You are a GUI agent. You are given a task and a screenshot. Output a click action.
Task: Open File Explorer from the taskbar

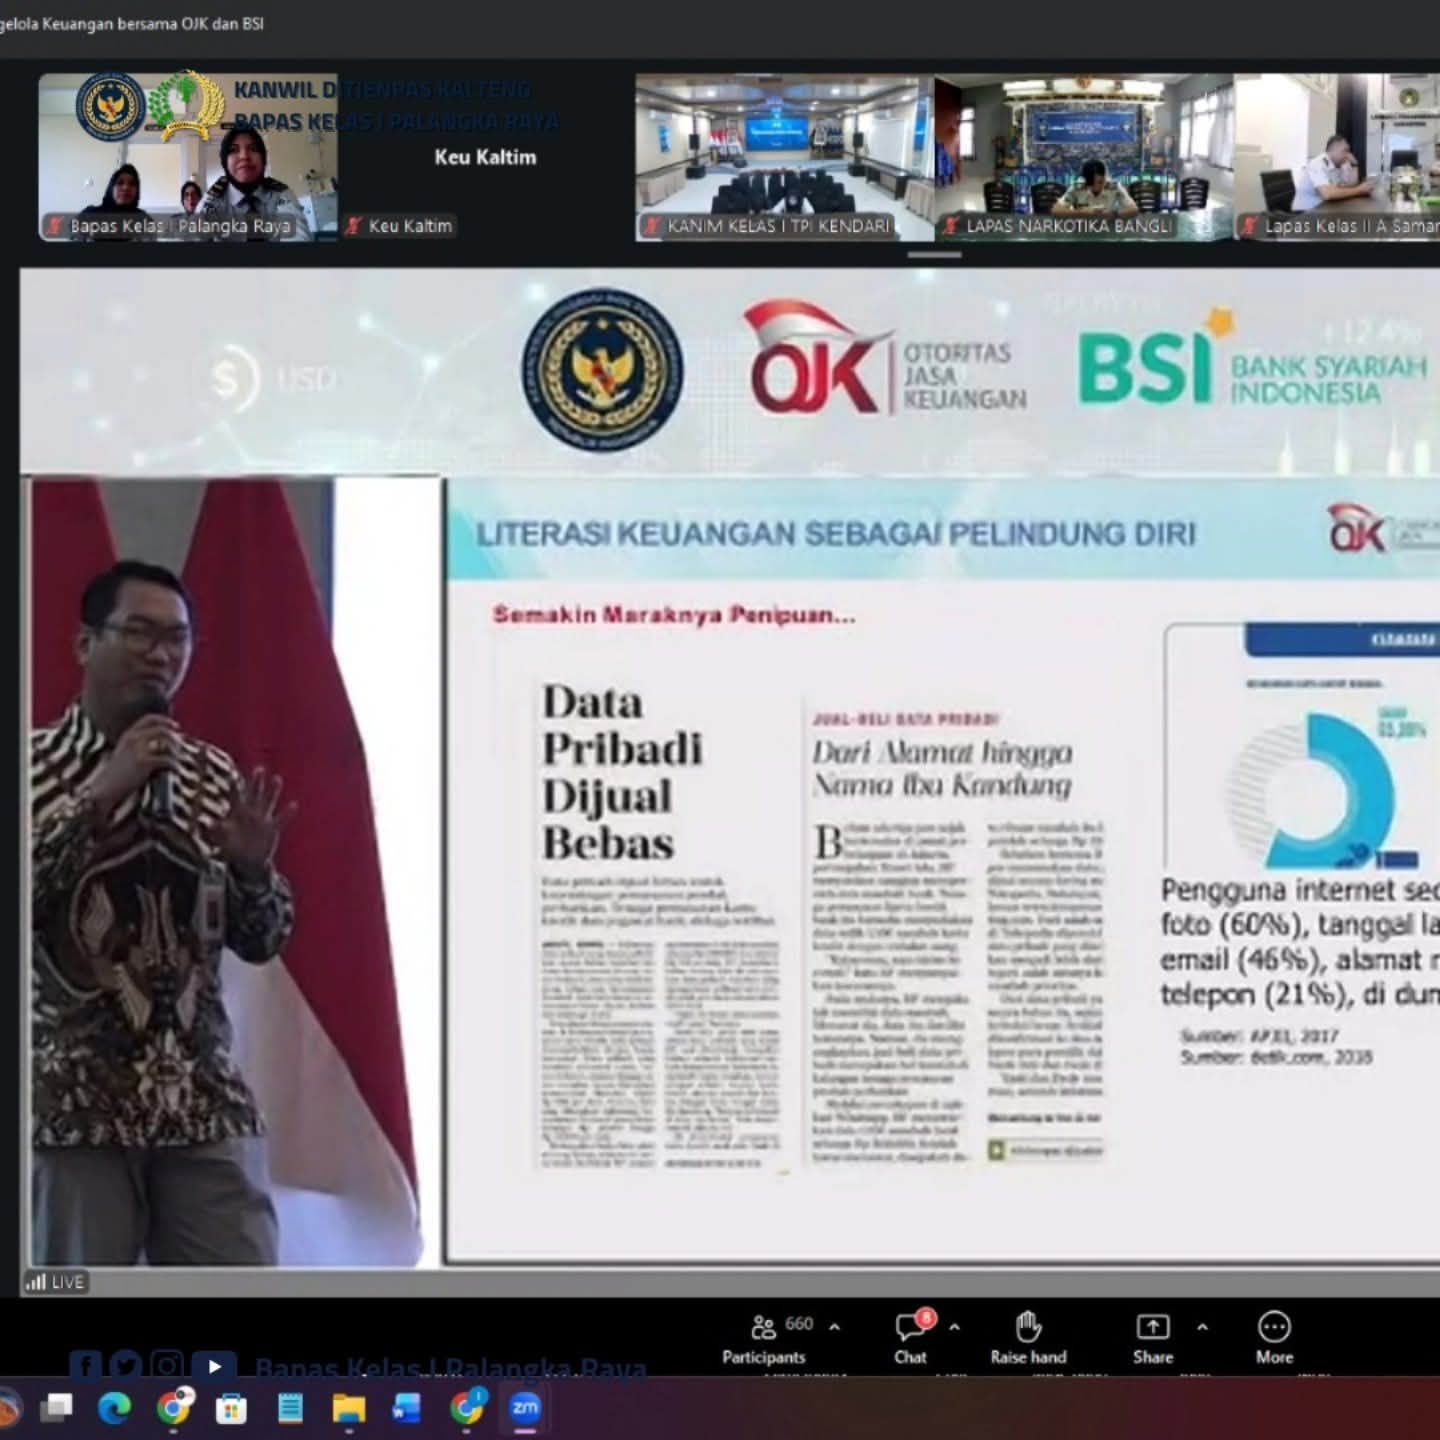[x=349, y=1408]
